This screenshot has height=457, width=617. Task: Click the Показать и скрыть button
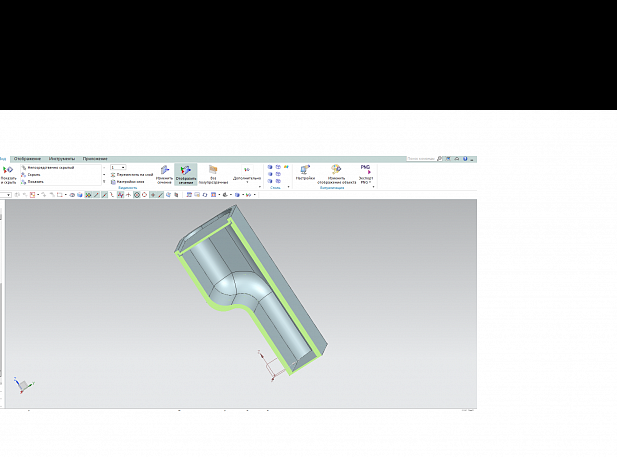click(8, 175)
